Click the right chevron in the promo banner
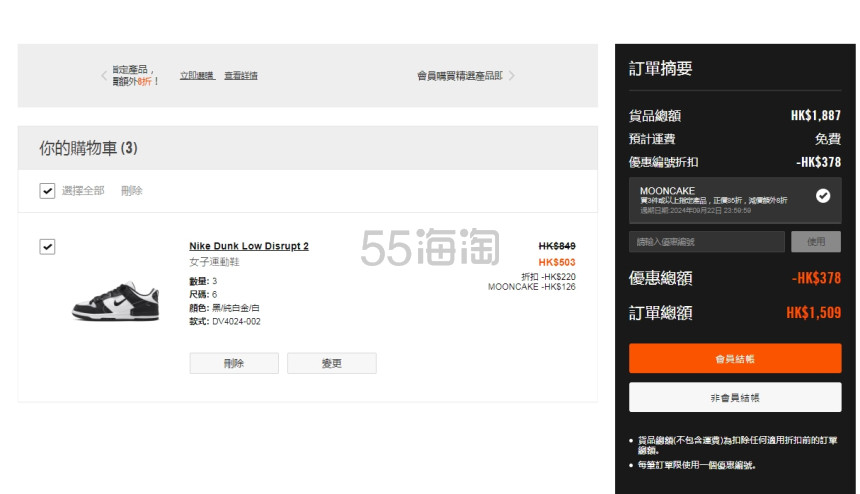 point(511,76)
